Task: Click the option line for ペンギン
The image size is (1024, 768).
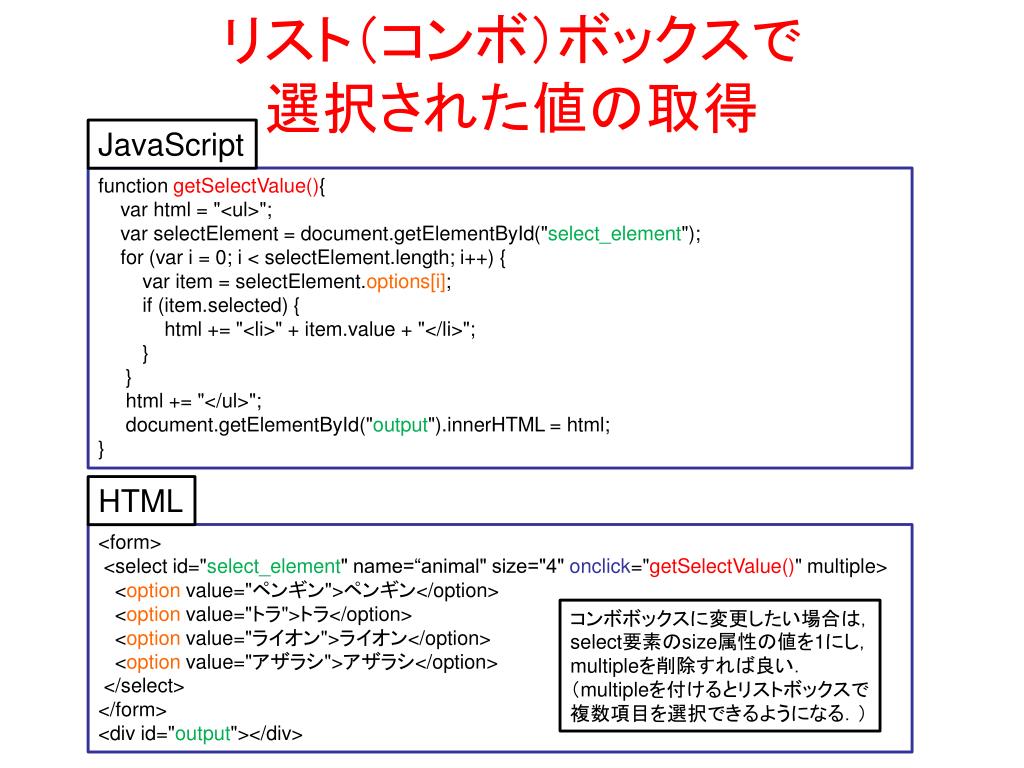Action: coord(306,590)
